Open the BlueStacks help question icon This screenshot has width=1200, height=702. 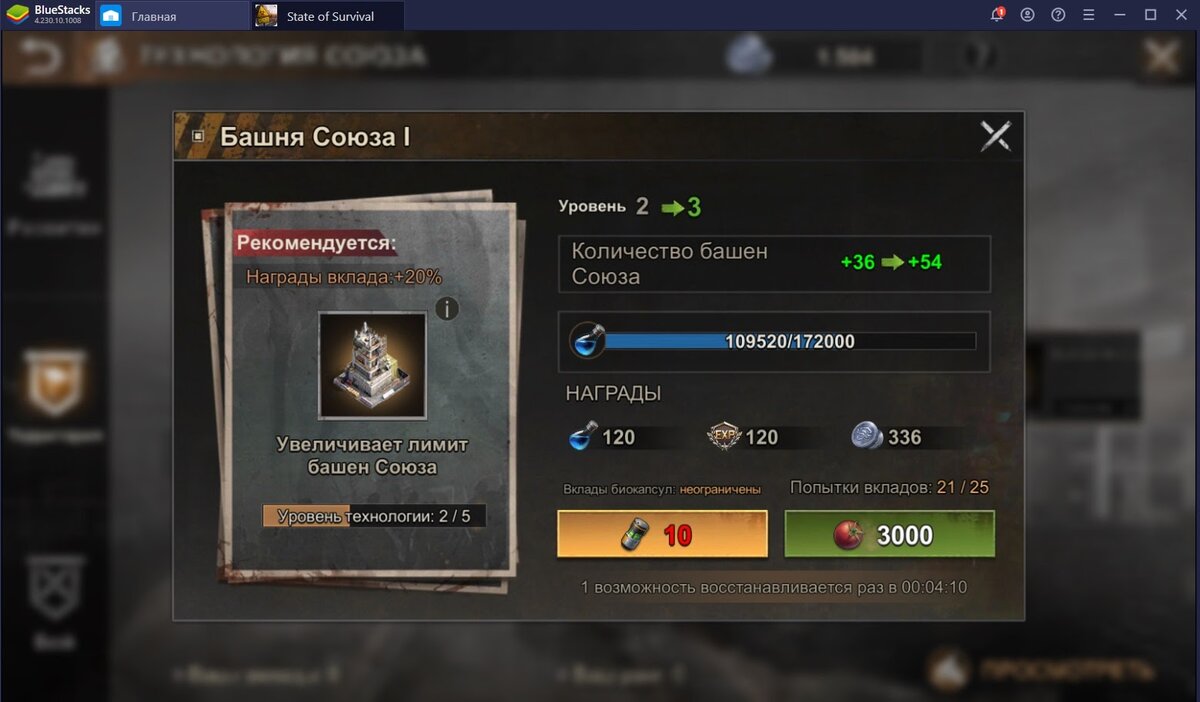click(x=1058, y=15)
